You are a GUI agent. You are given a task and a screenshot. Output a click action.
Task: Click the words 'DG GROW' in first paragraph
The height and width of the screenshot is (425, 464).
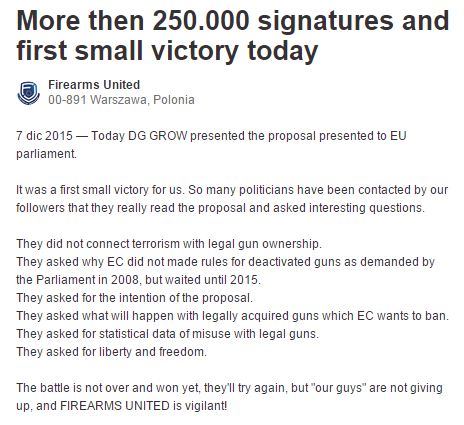[158, 136]
